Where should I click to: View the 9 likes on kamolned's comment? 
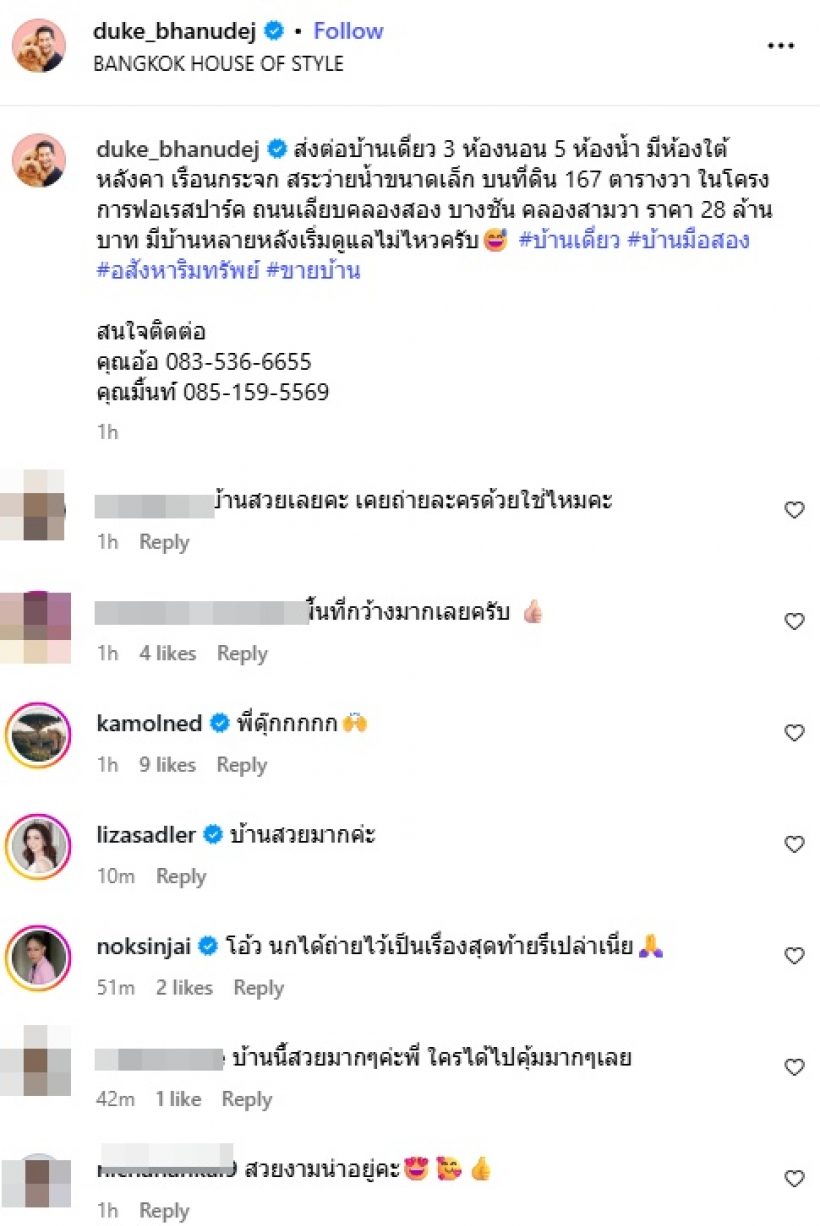point(166,765)
